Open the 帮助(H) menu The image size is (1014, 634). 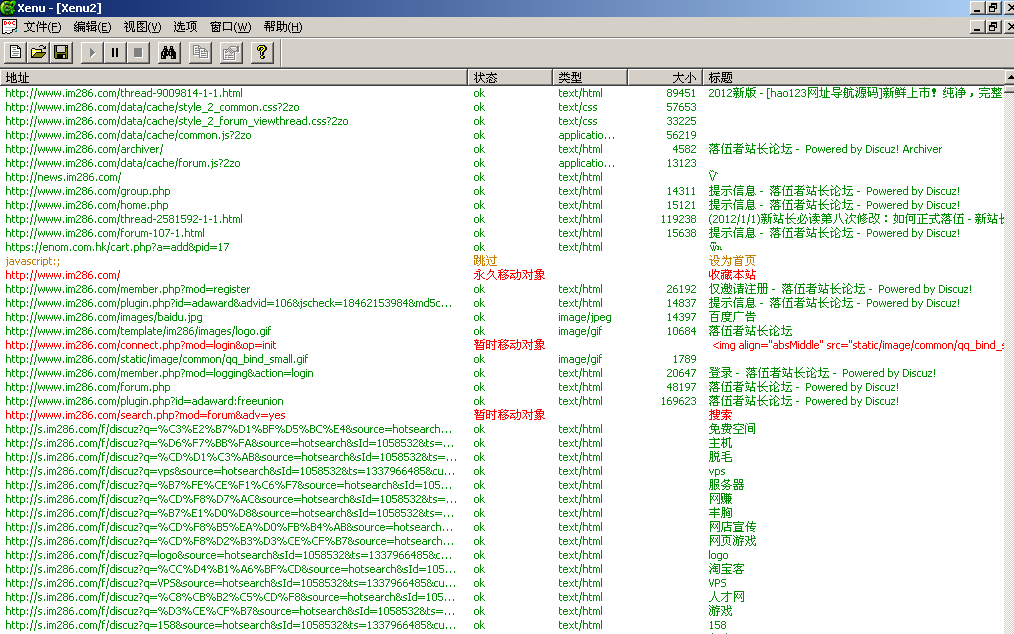[282, 27]
